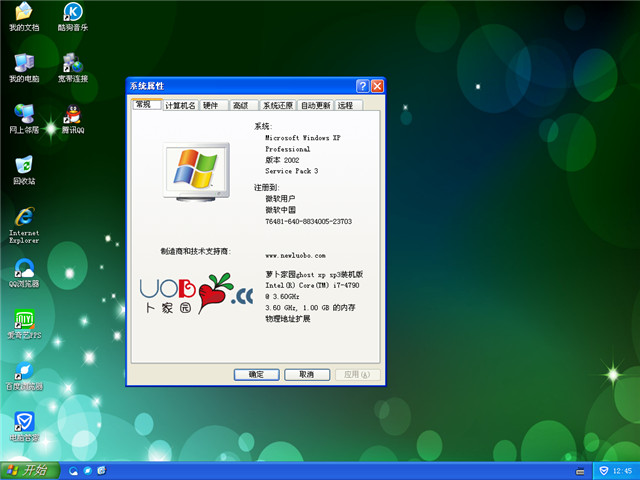Select the 我的电脑 desktop icon
The width and height of the screenshot is (640, 480).
point(24,68)
